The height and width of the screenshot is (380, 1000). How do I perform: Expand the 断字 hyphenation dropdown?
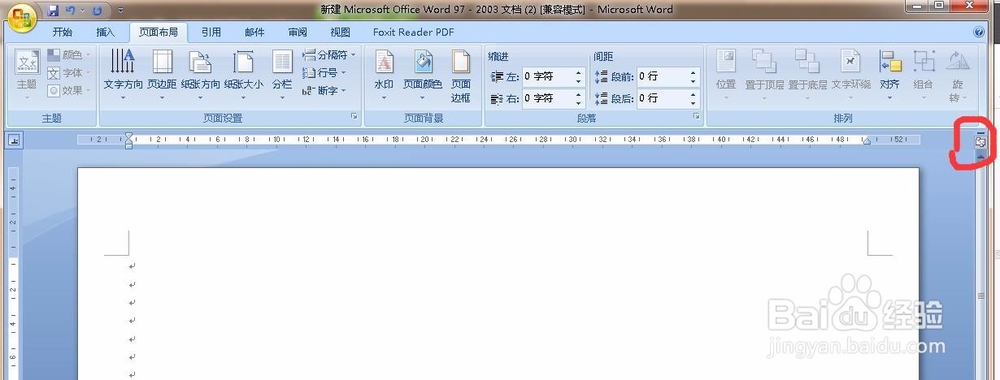(x=324, y=91)
